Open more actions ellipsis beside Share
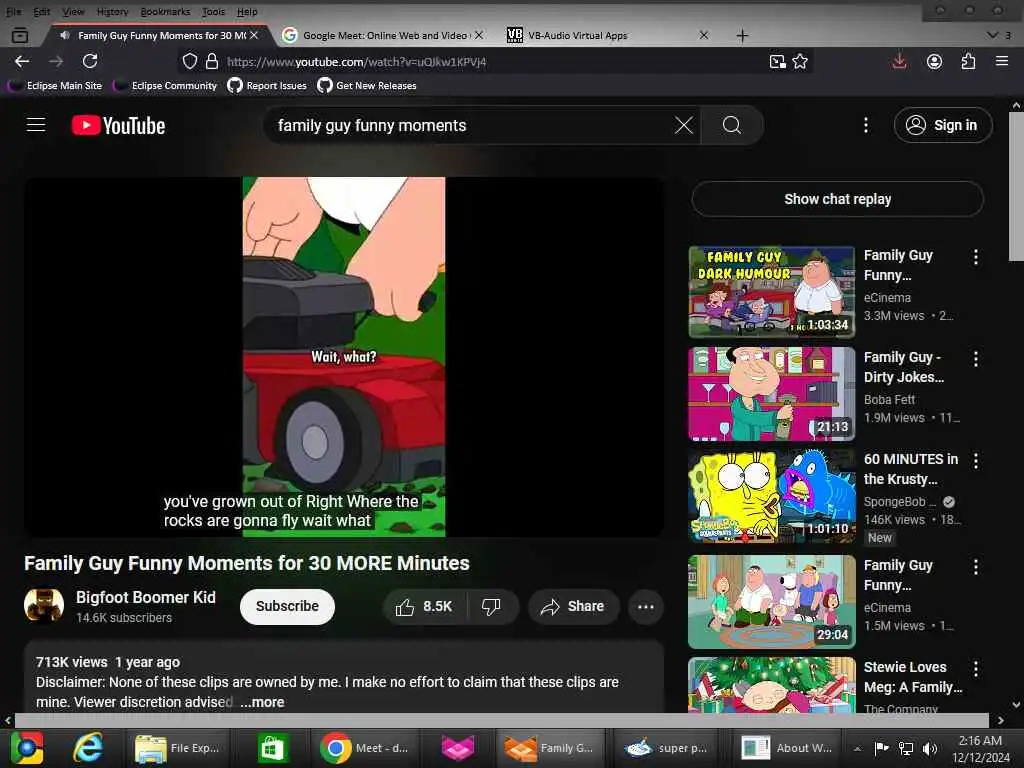The height and width of the screenshot is (768, 1024). click(646, 607)
